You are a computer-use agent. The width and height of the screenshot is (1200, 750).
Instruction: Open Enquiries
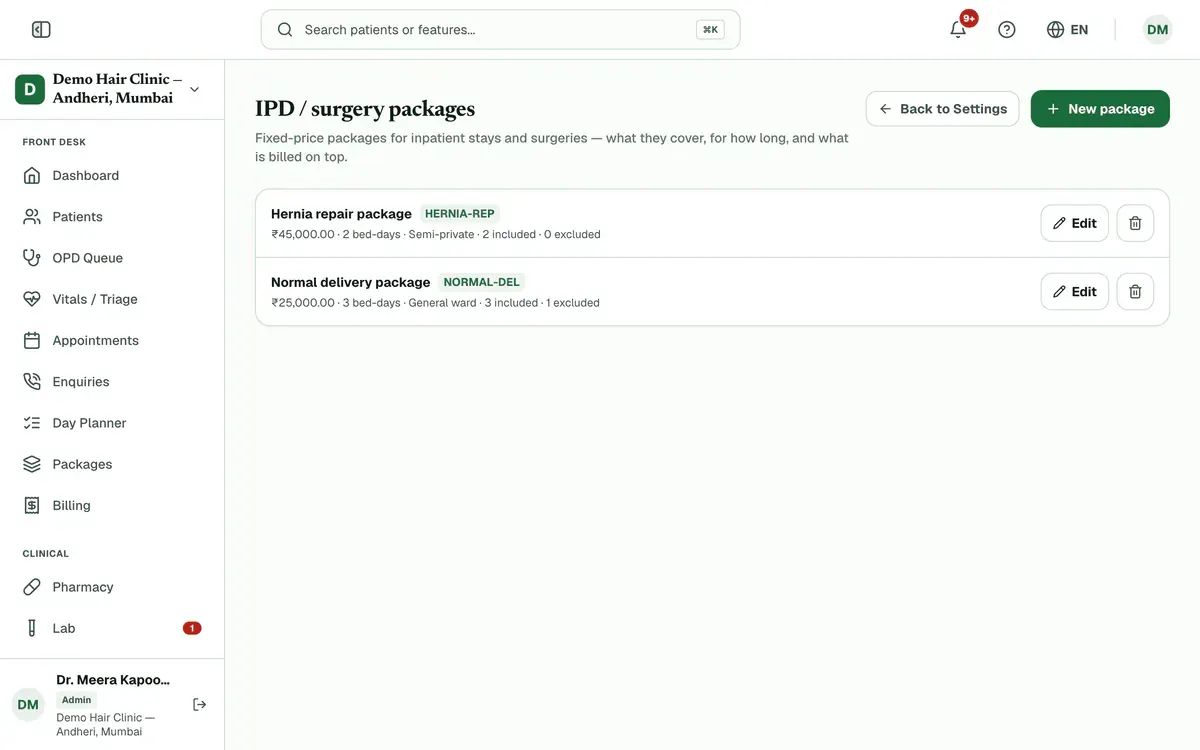pos(112,381)
